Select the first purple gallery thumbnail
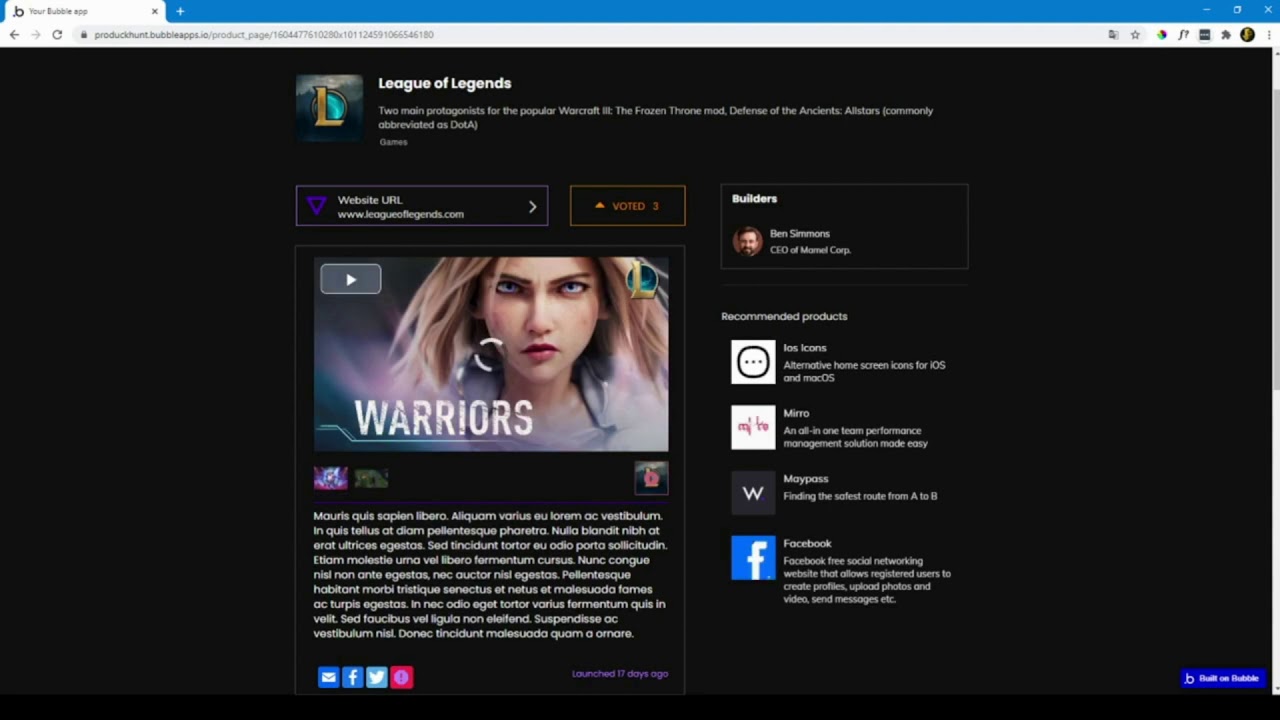This screenshot has width=1280, height=720. pos(331,478)
